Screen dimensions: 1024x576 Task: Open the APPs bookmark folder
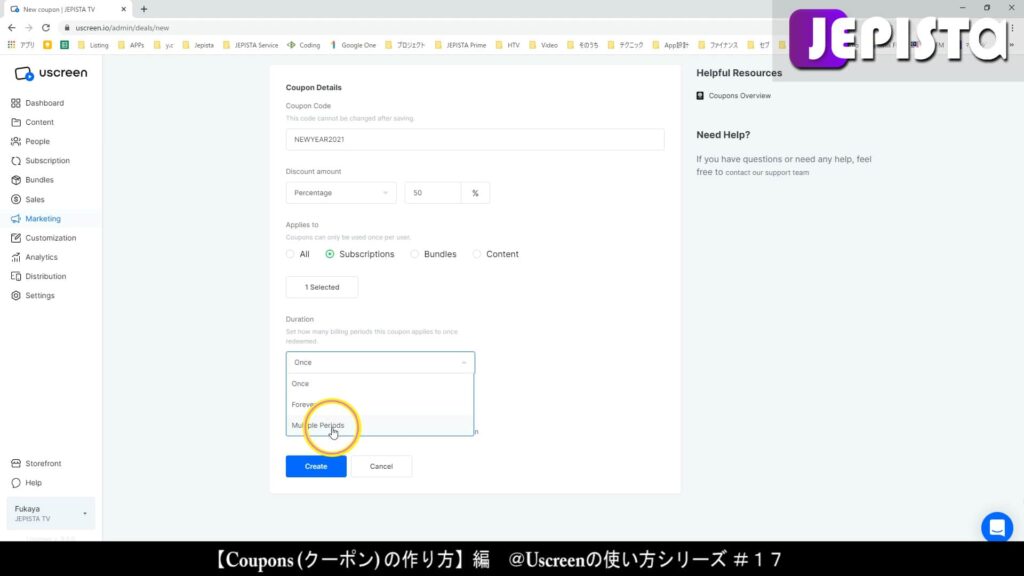[x=131, y=45]
